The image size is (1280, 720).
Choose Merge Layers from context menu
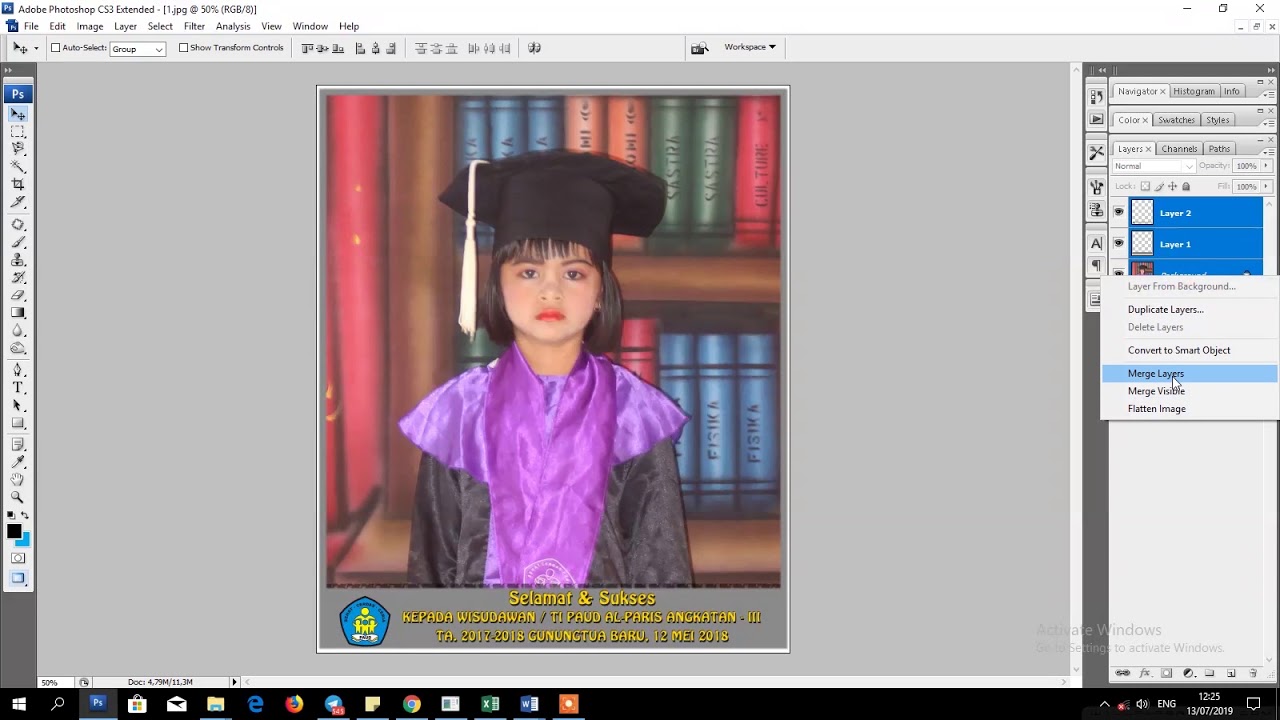[x=1189, y=374]
